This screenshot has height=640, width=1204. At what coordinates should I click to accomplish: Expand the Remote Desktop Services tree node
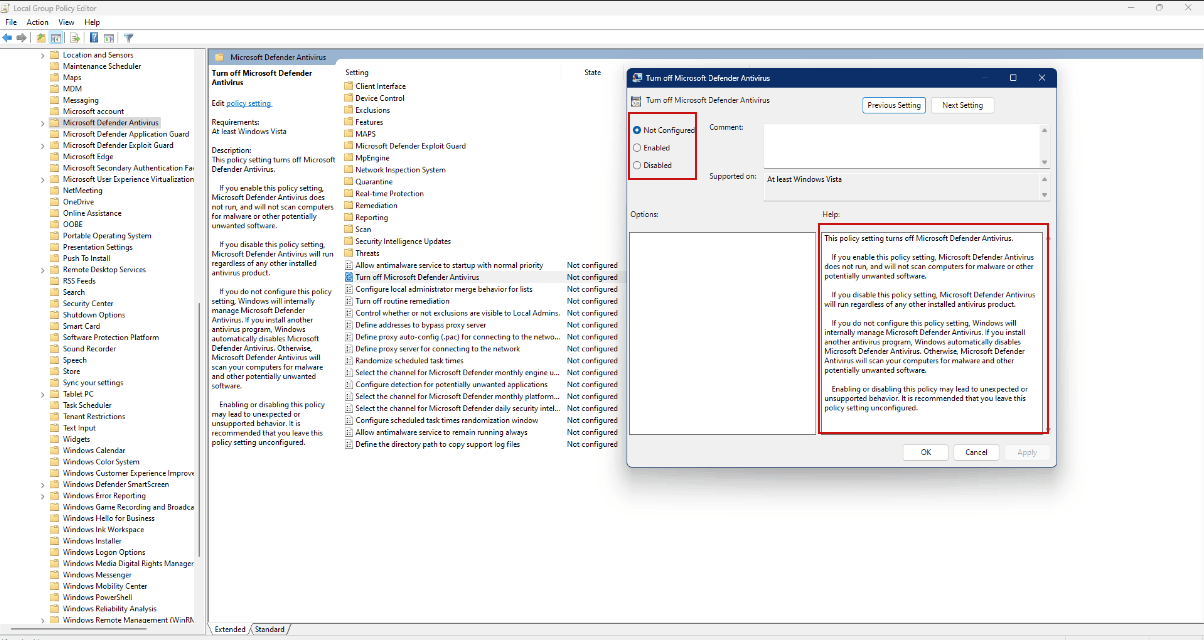(43, 270)
